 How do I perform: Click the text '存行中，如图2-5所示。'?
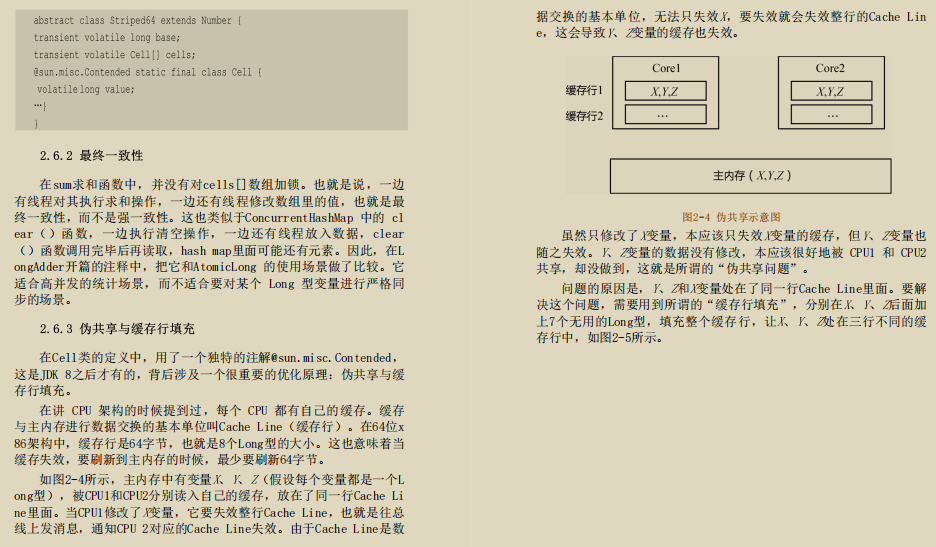pyautogui.click(x=599, y=338)
